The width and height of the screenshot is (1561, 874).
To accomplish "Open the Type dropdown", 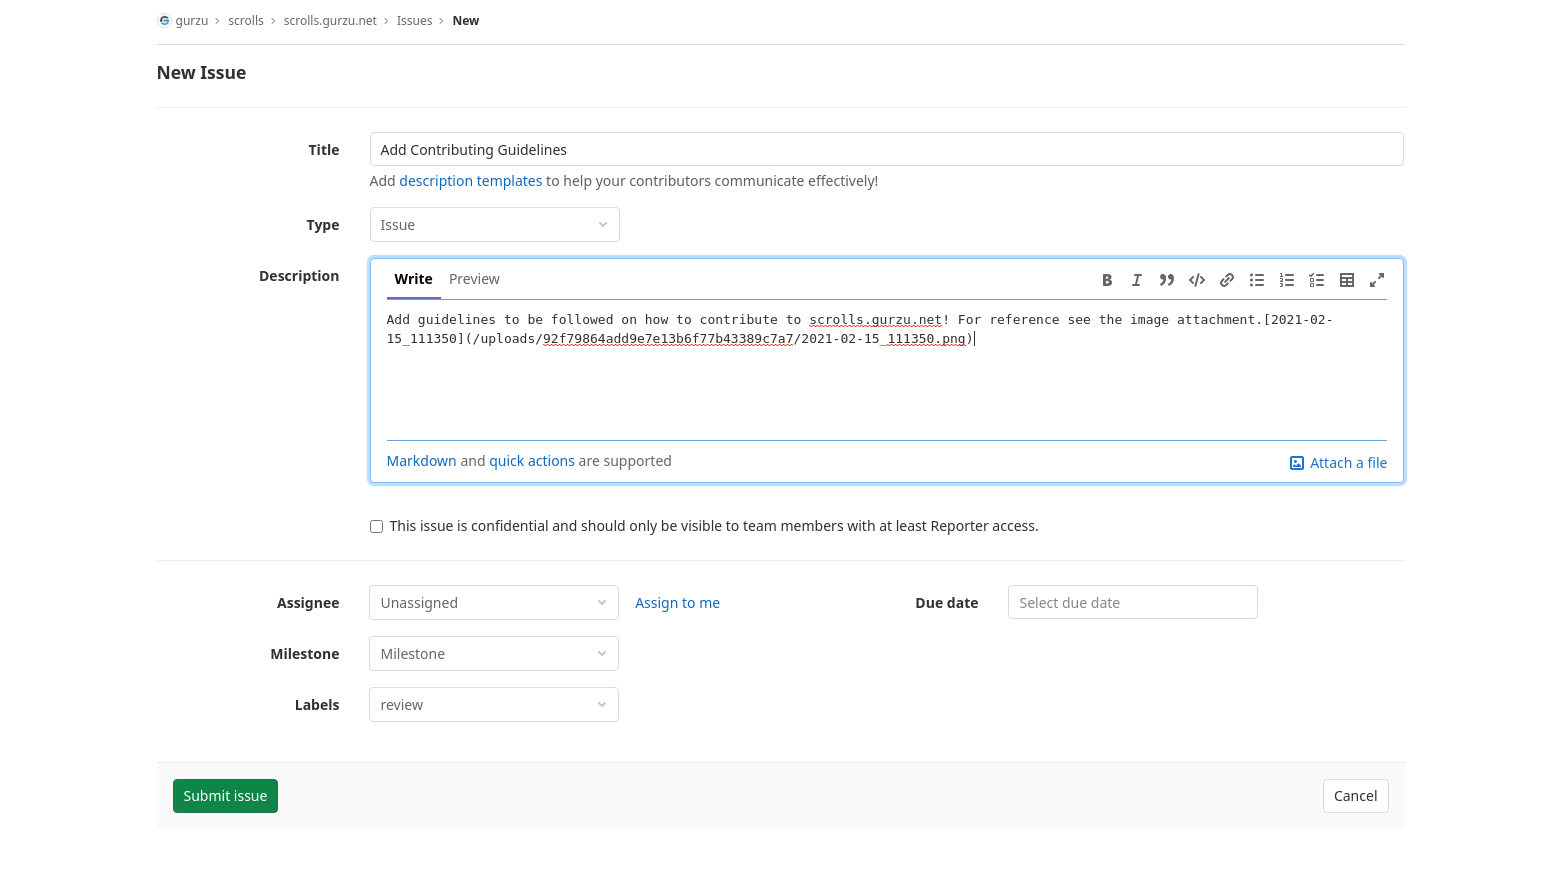I will [x=494, y=225].
